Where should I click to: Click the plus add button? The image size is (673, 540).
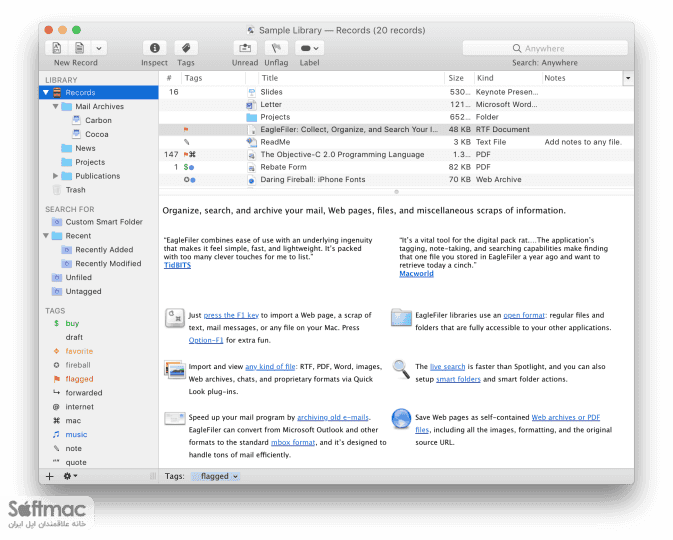click(x=49, y=476)
